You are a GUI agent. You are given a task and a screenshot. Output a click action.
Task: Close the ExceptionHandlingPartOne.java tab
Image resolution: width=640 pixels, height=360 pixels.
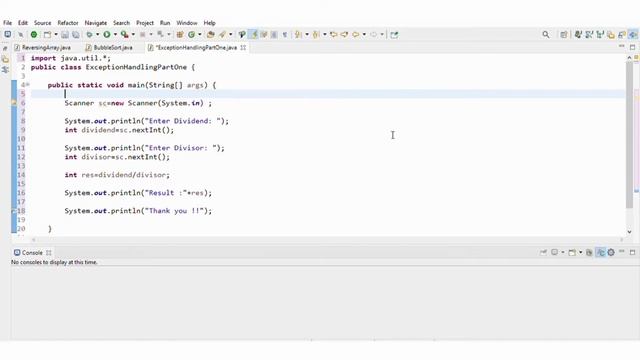(x=243, y=47)
